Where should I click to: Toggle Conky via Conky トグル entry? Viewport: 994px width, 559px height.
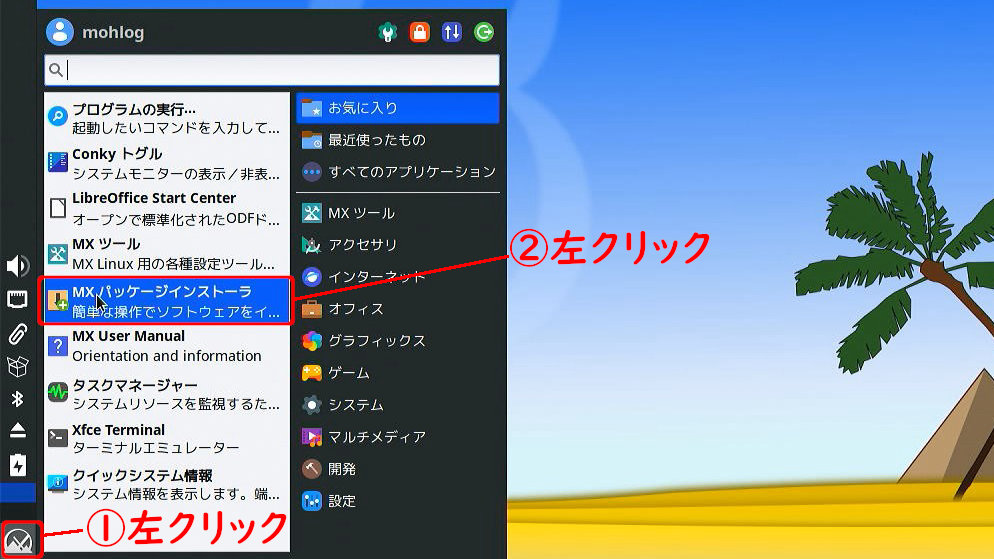[167, 163]
